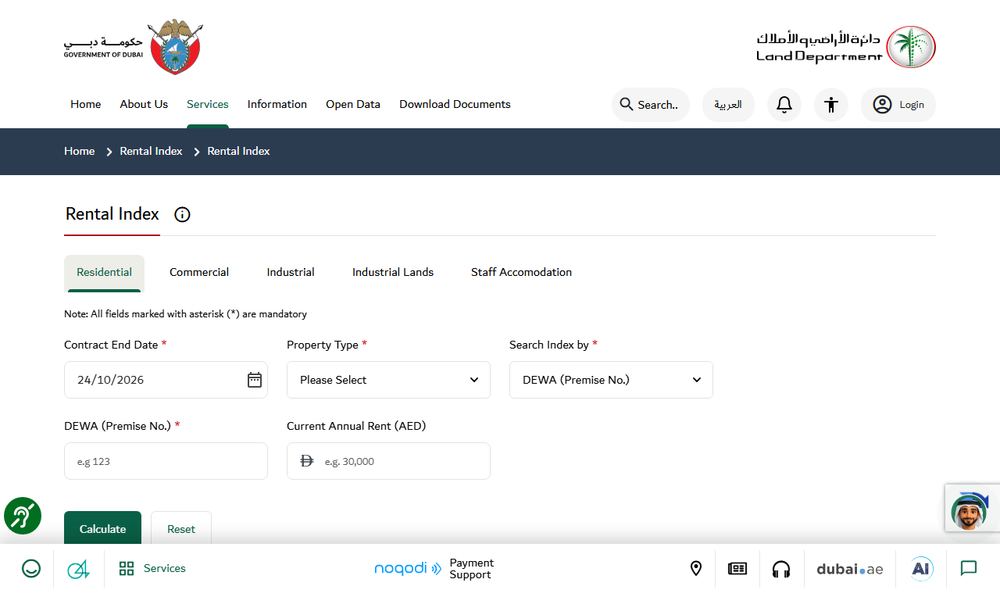The image size is (1000, 594).
Task: Click the smiley happiness meter icon
Action: coord(31,568)
